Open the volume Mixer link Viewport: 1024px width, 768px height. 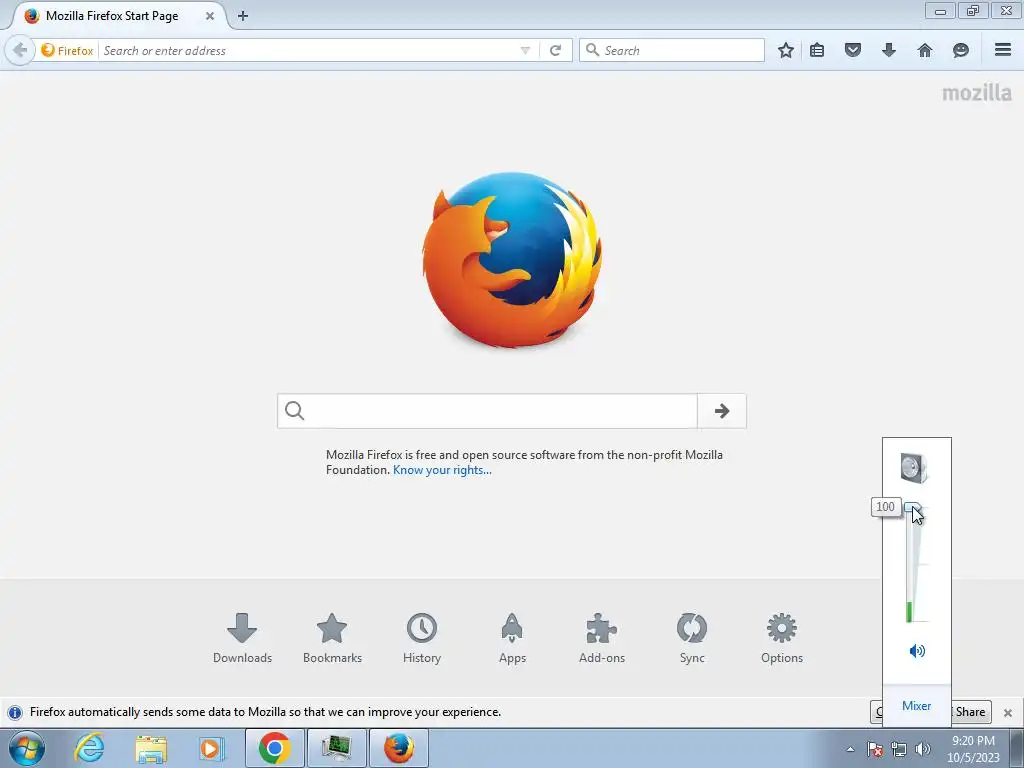click(916, 705)
